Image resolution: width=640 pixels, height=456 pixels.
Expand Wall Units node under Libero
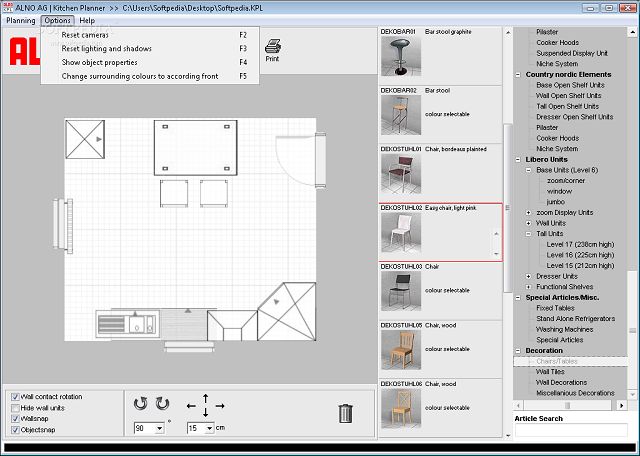(529, 223)
